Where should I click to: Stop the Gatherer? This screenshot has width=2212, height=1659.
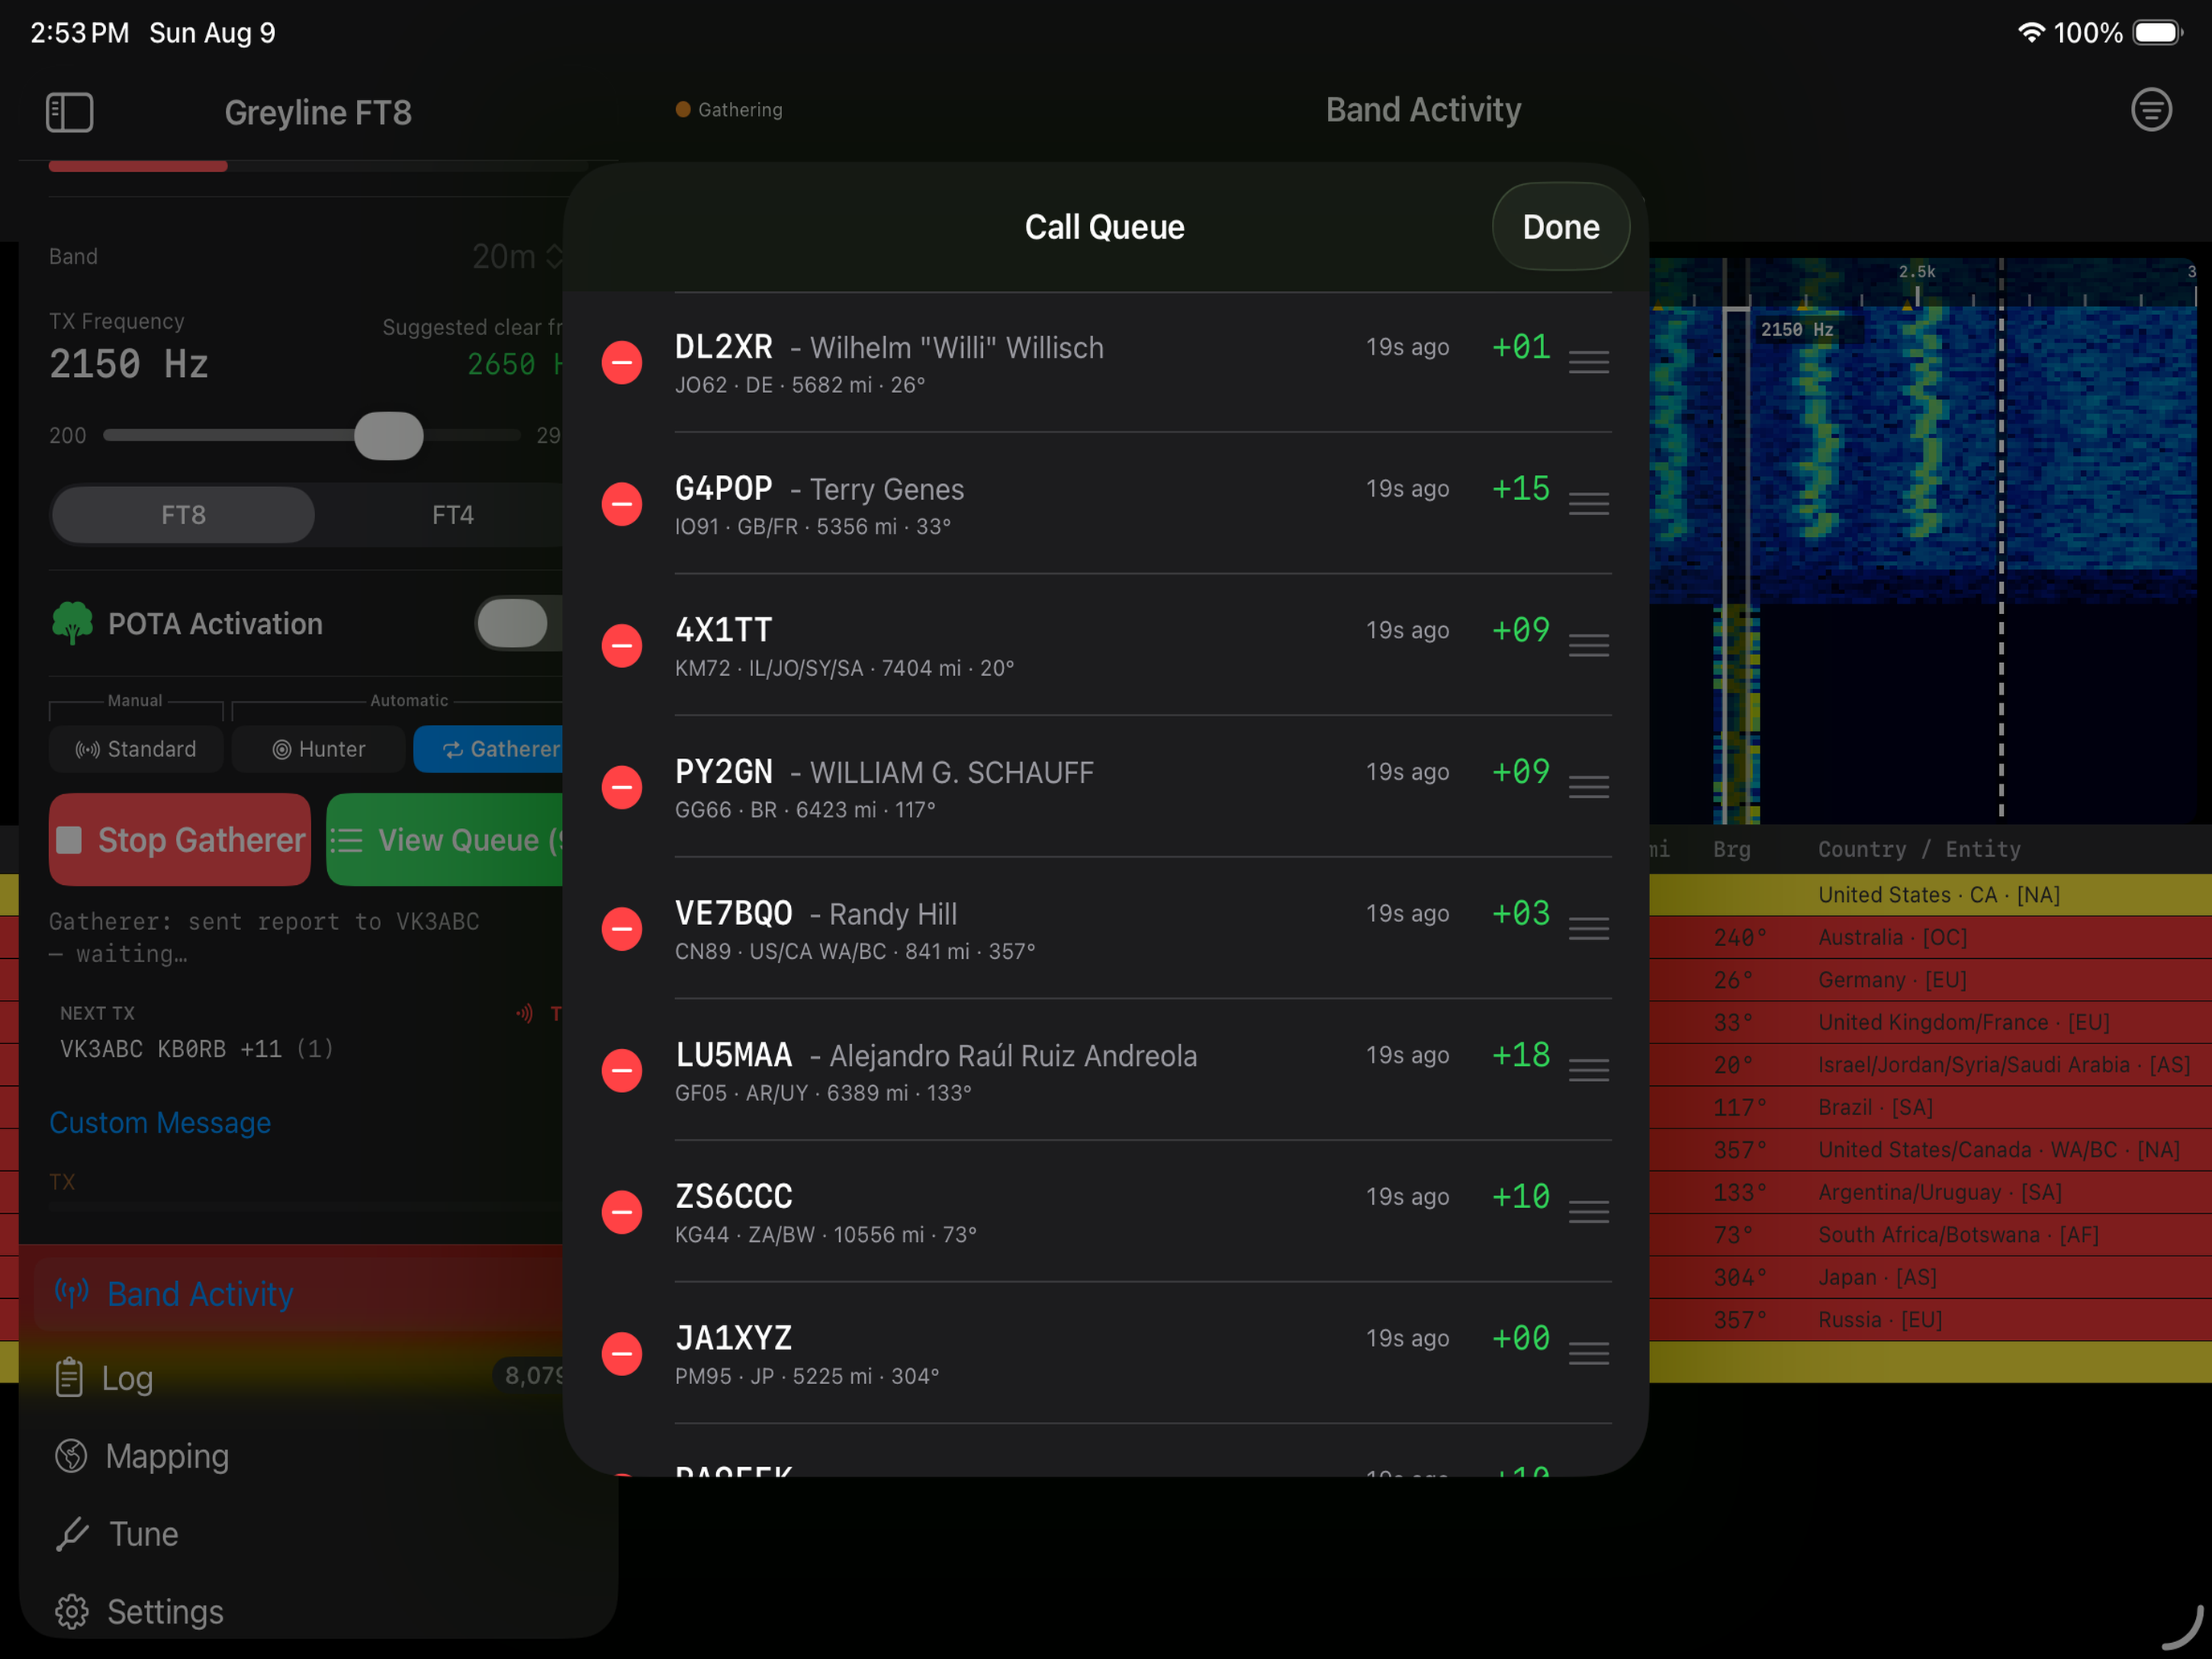(180, 840)
